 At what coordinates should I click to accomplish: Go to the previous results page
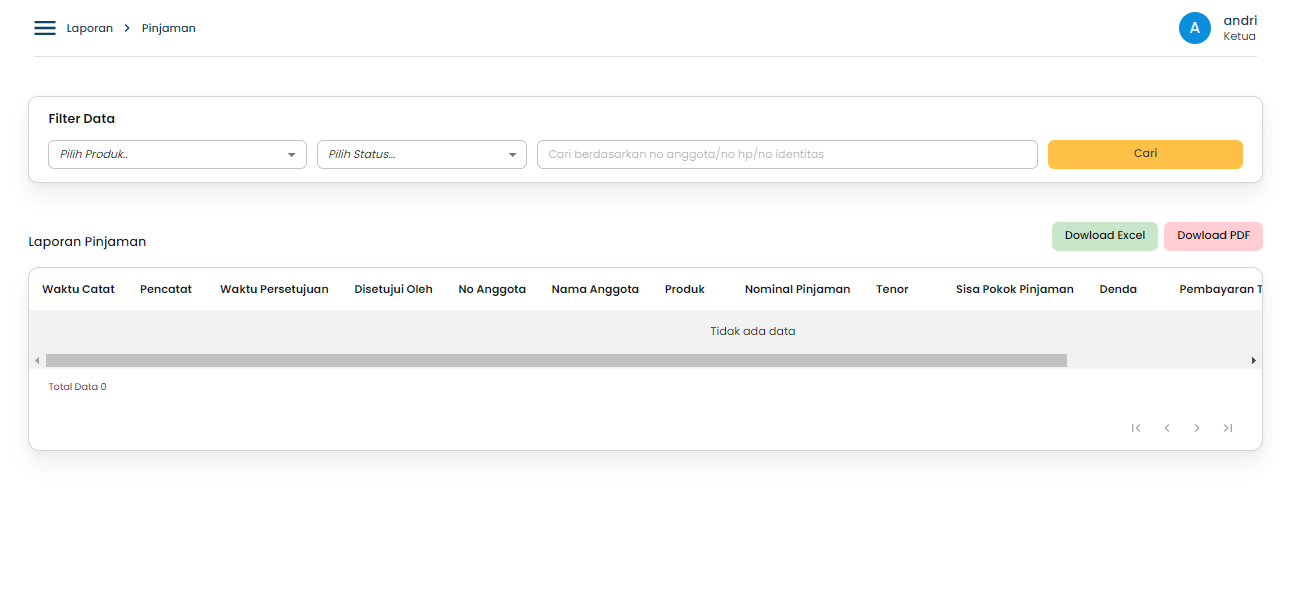1166,427
